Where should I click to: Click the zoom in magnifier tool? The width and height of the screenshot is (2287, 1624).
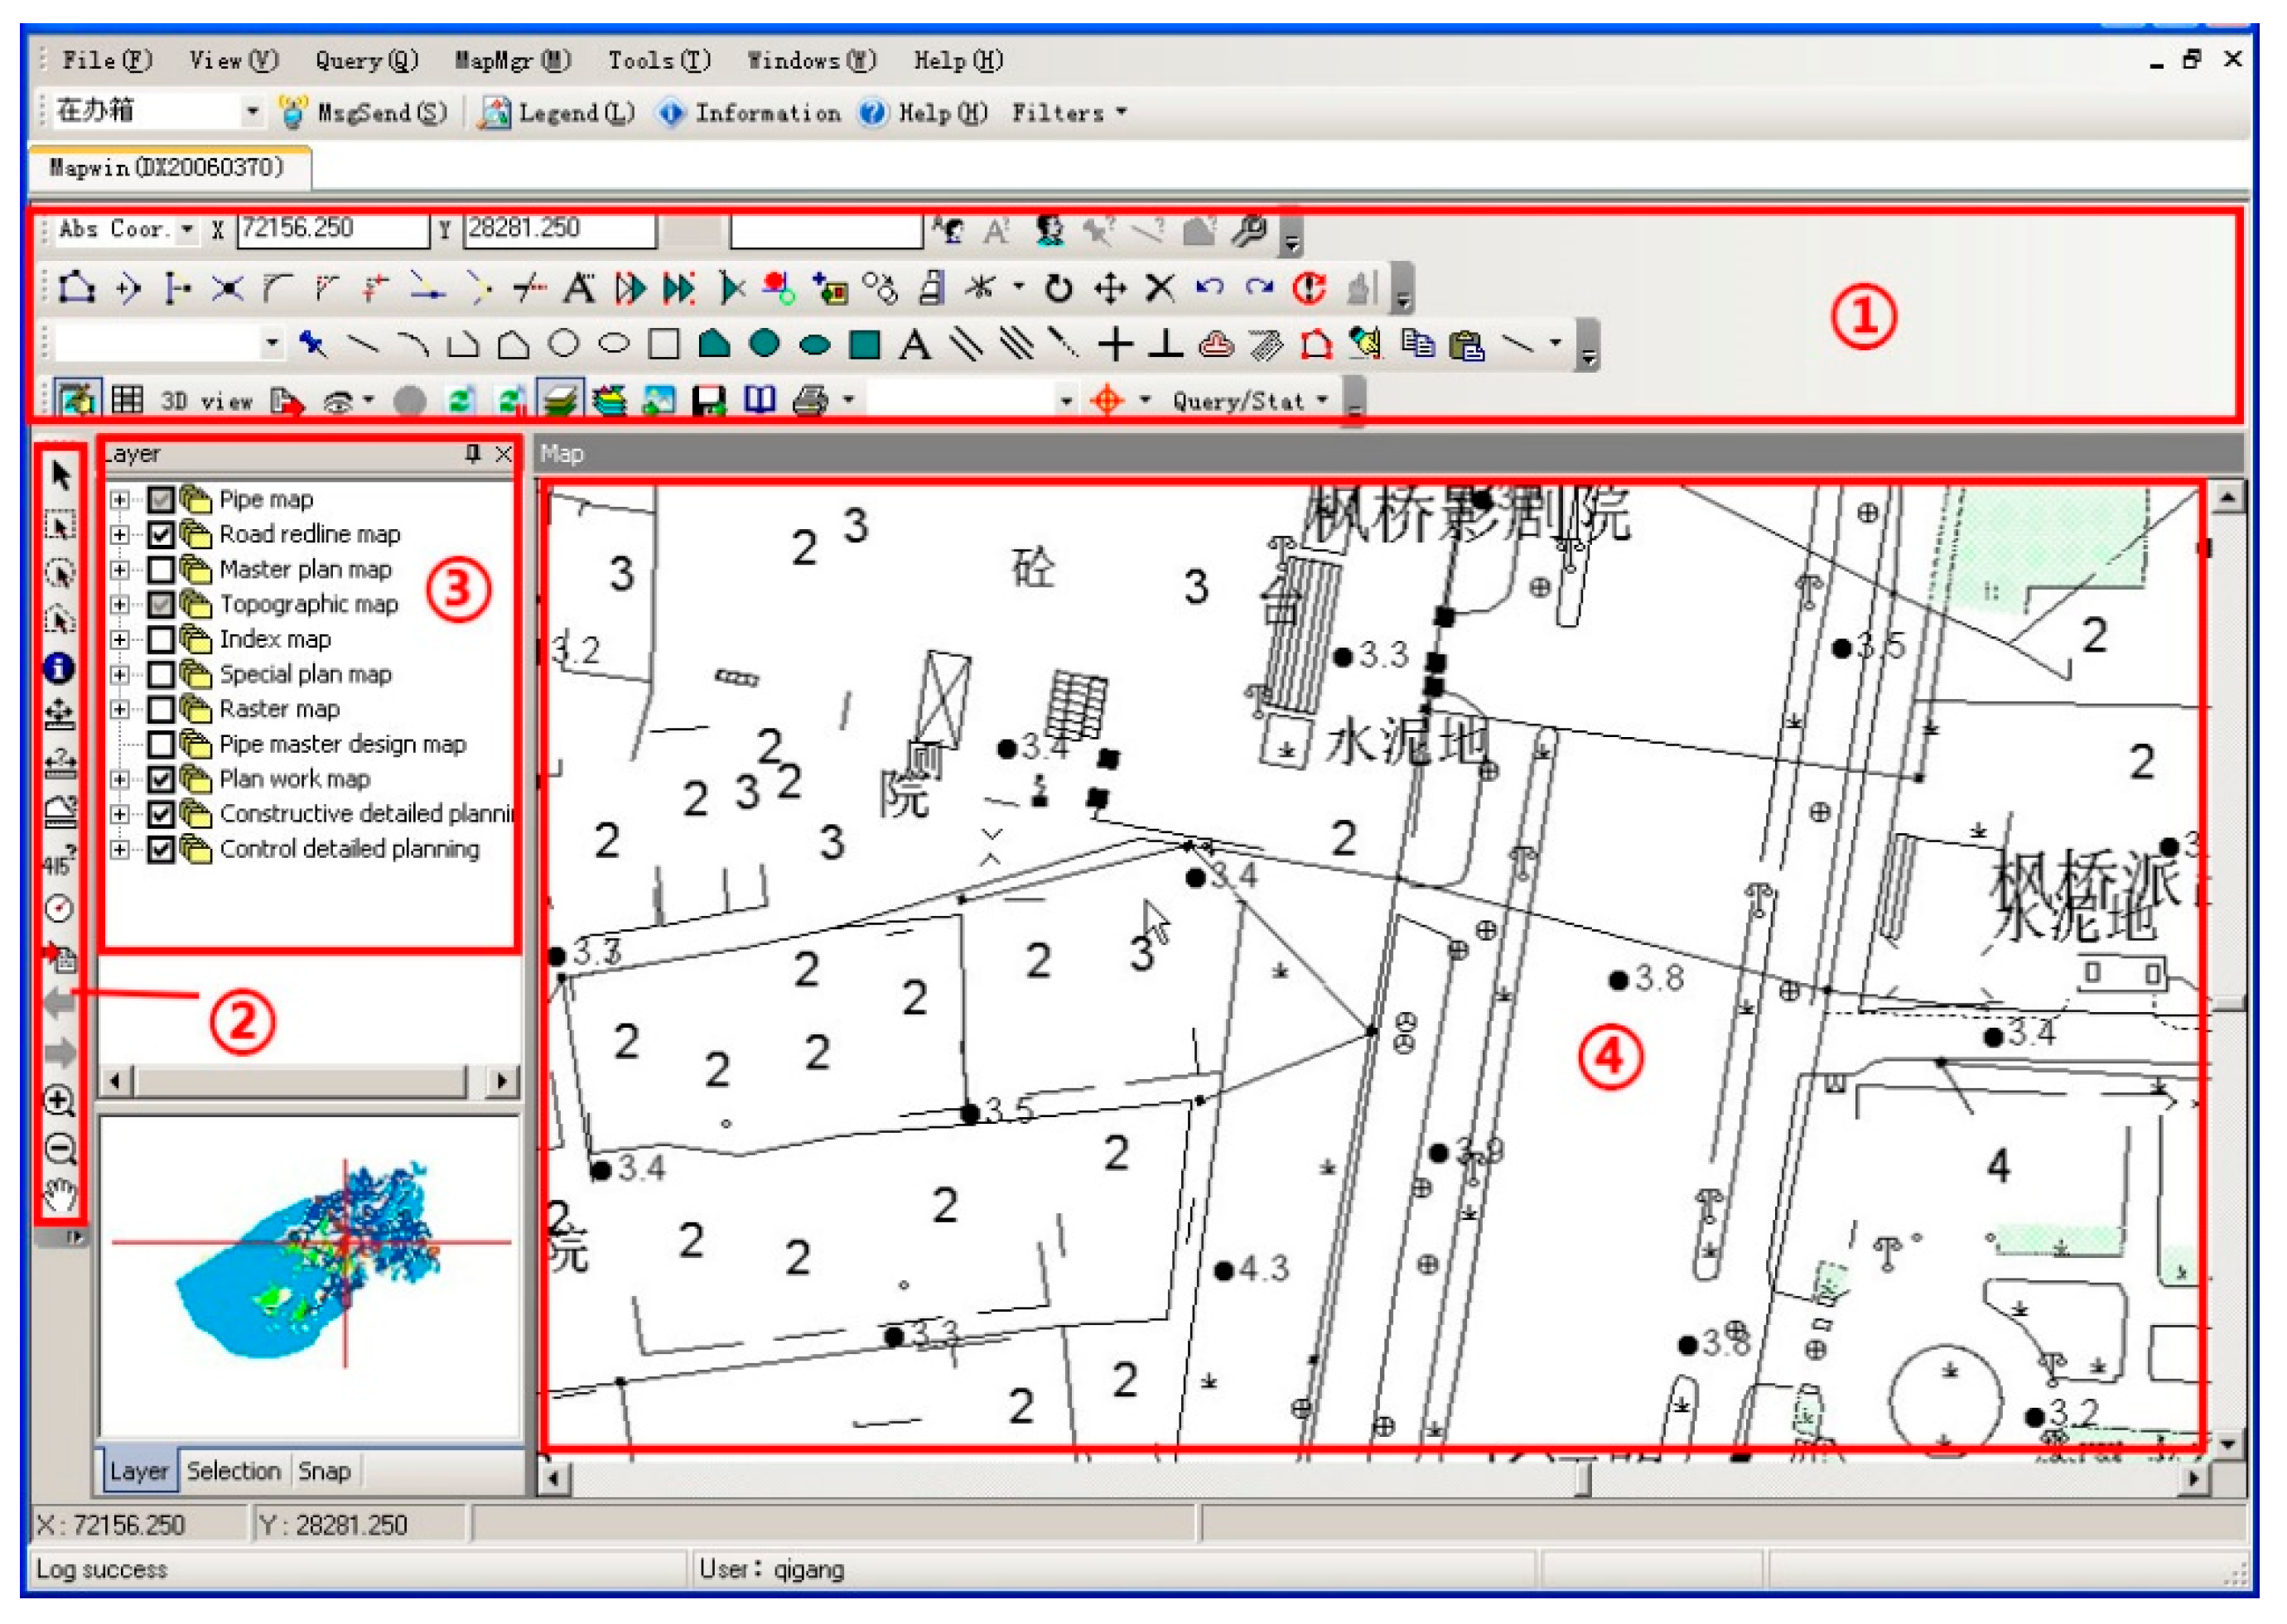coord(60,1101)
